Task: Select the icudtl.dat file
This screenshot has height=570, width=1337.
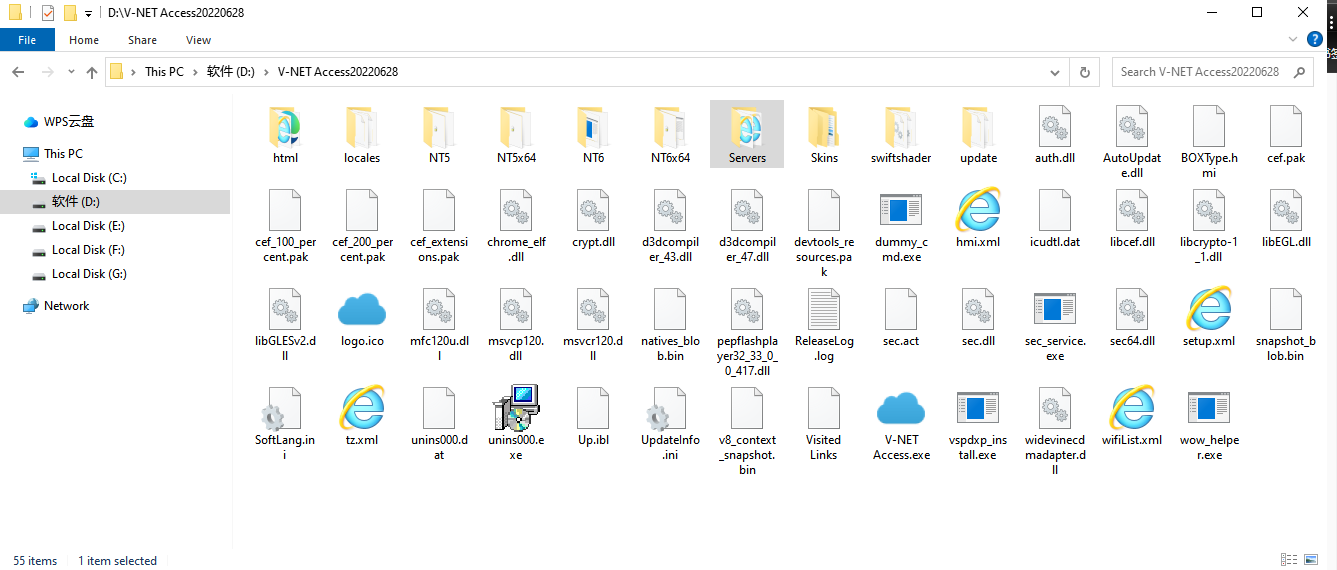Action: tap(1055, 218)
